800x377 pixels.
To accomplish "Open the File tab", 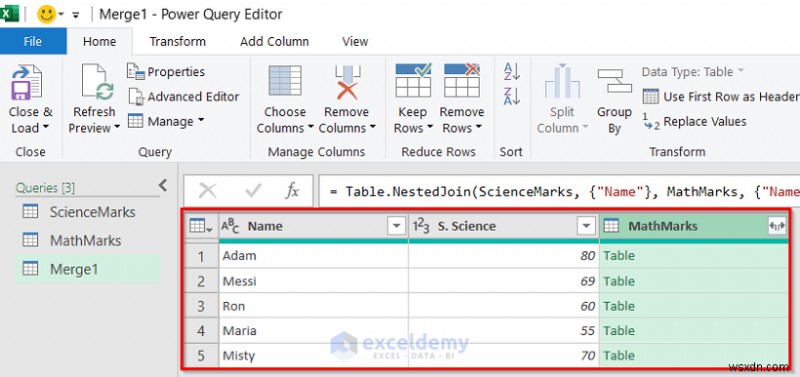I will 33,41.
